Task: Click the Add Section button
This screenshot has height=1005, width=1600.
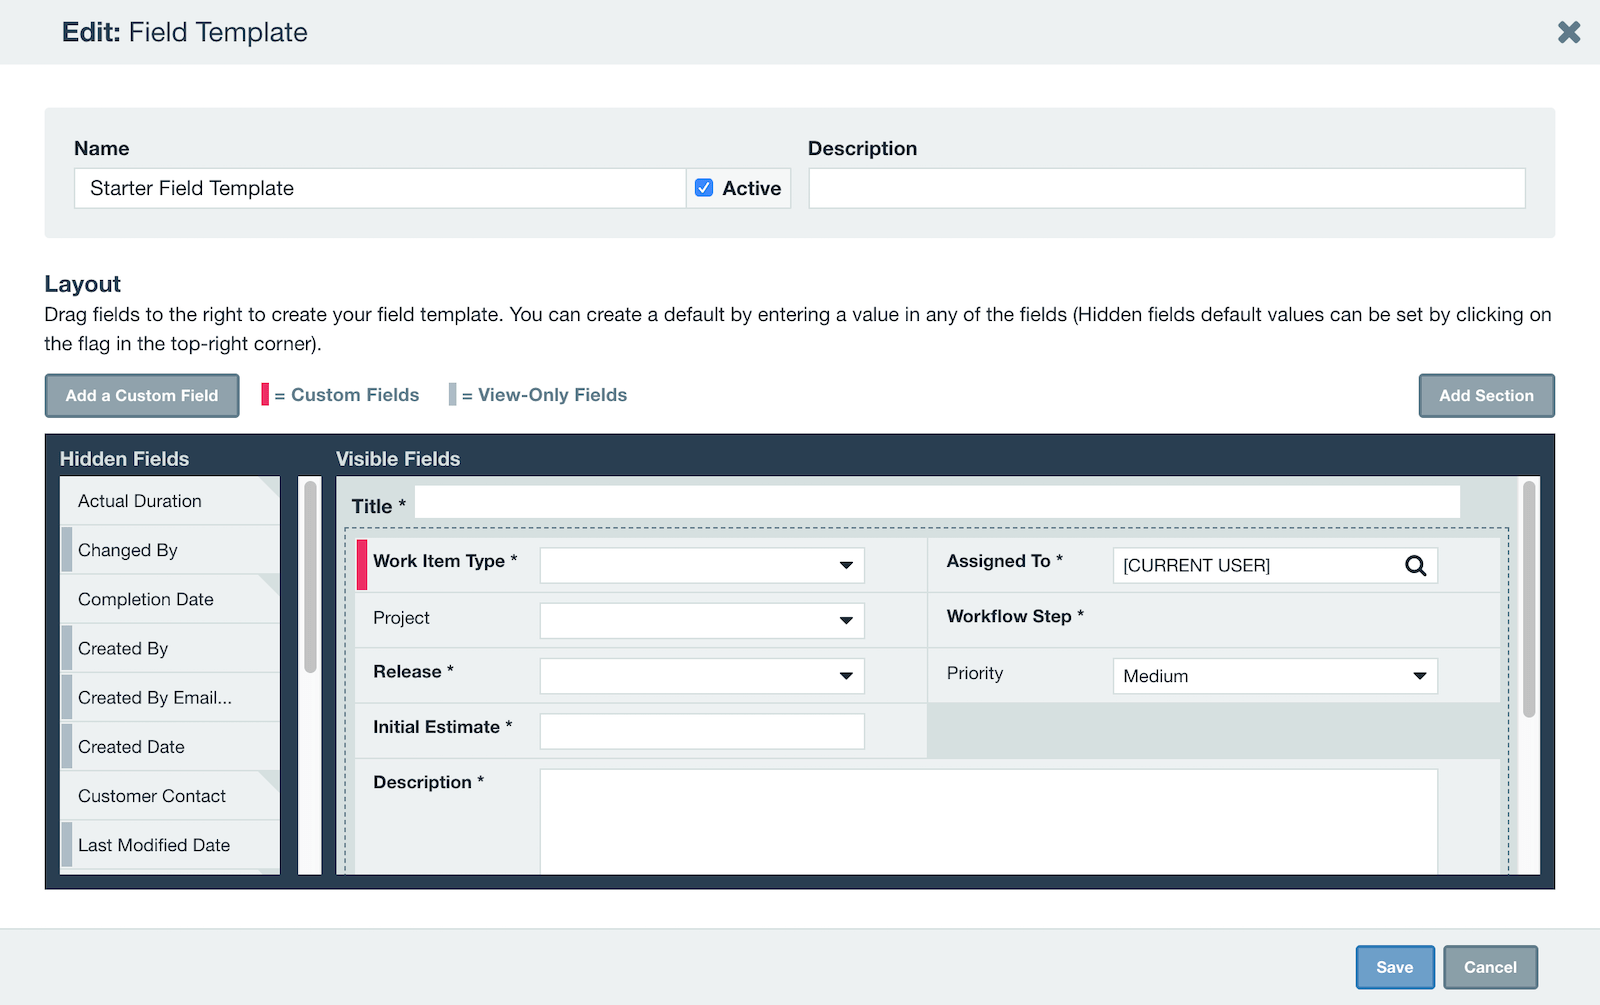Action: [1486, 395]
